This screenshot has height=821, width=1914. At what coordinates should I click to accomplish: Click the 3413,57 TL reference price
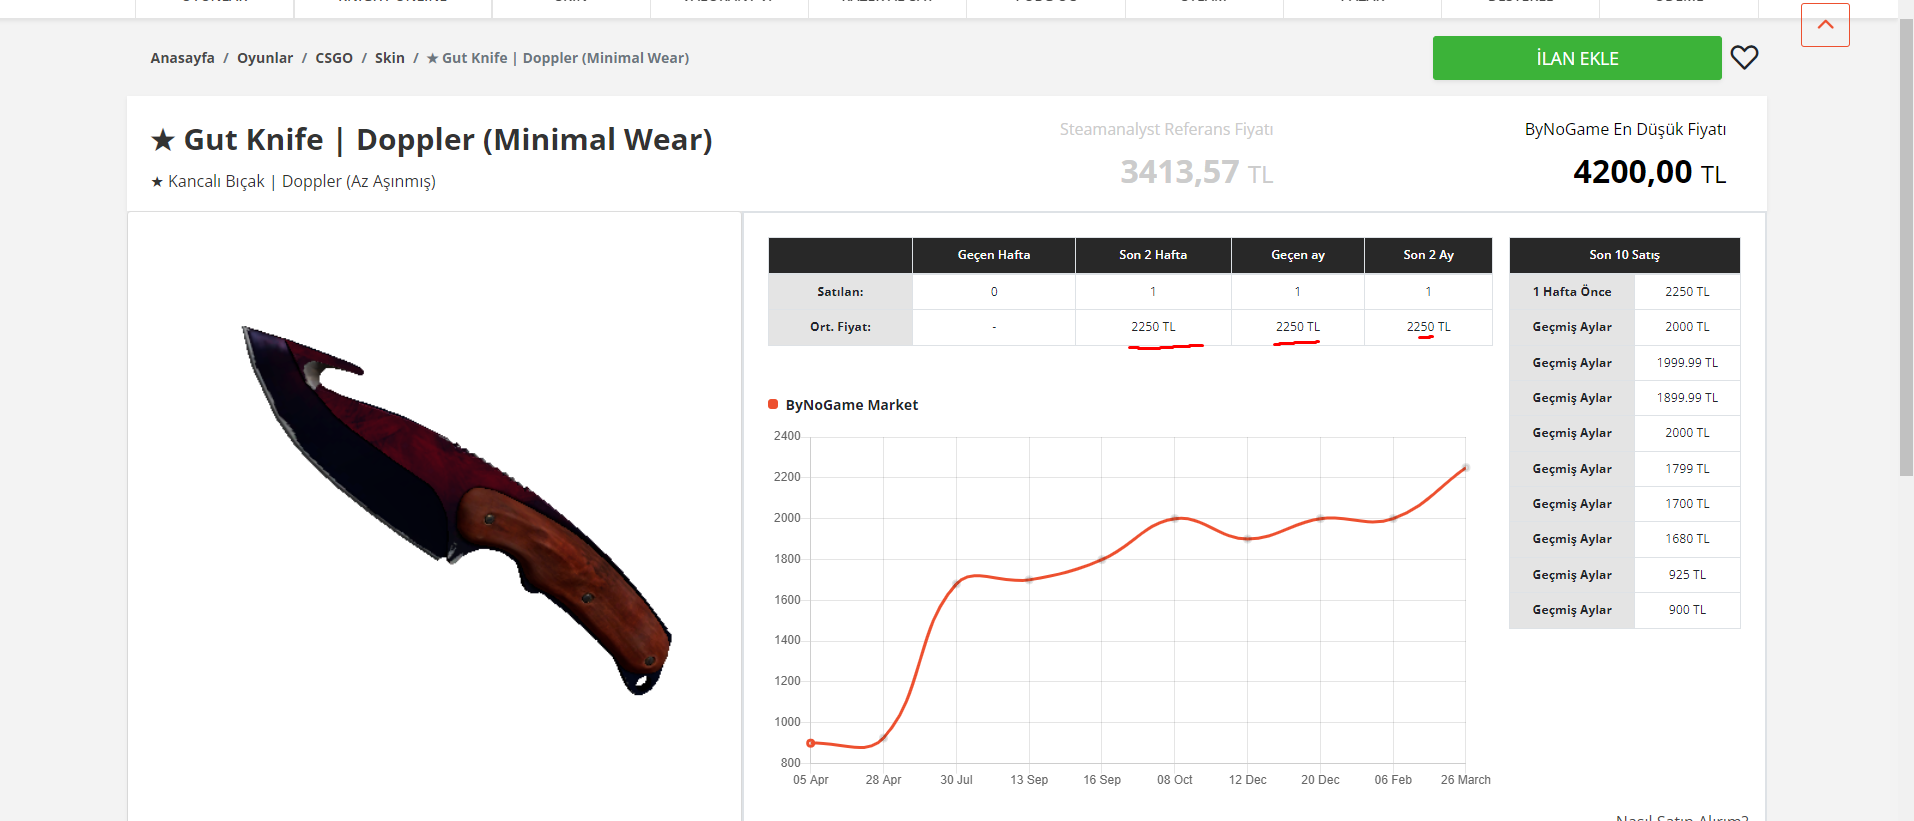tap(1196, 172)
